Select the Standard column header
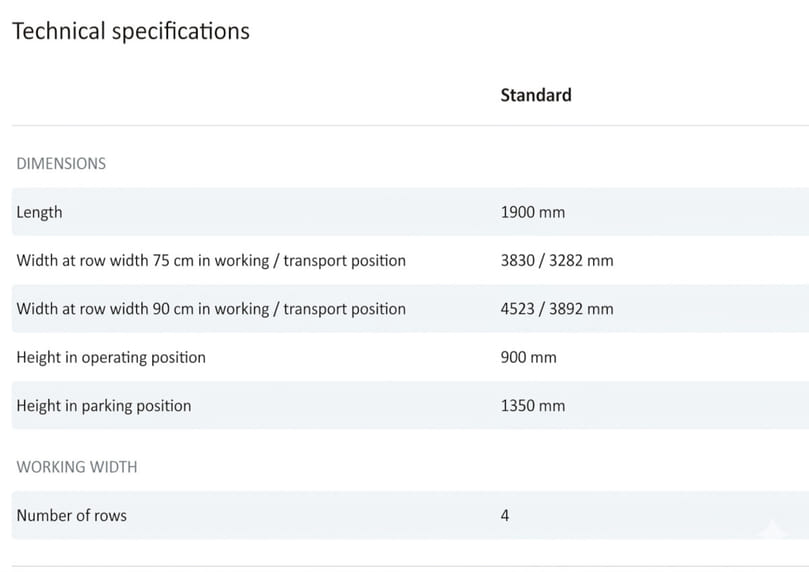Image resolution: width=809 pixels, height=572 pixels. coord(536,95)
